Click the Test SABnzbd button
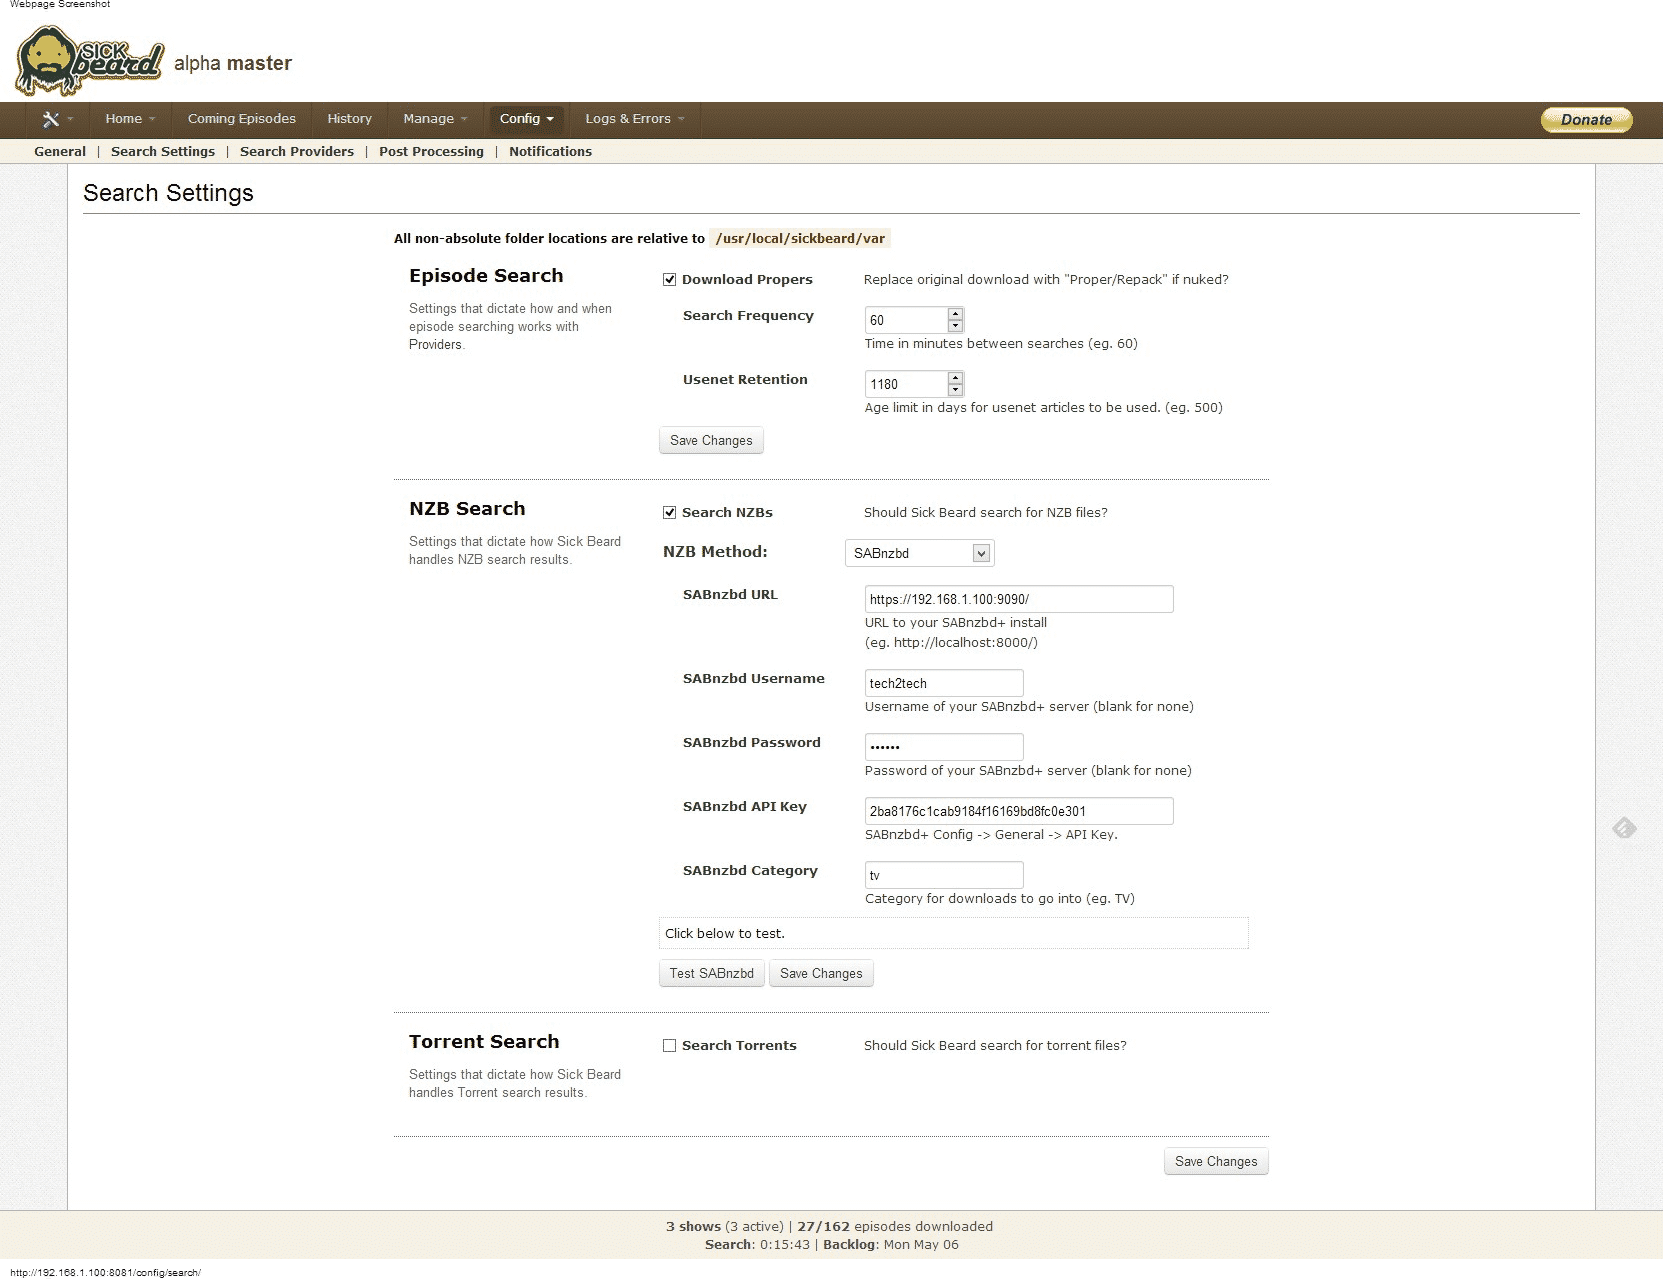This screenshot has width=1663, height=1279. click(711, 974)
